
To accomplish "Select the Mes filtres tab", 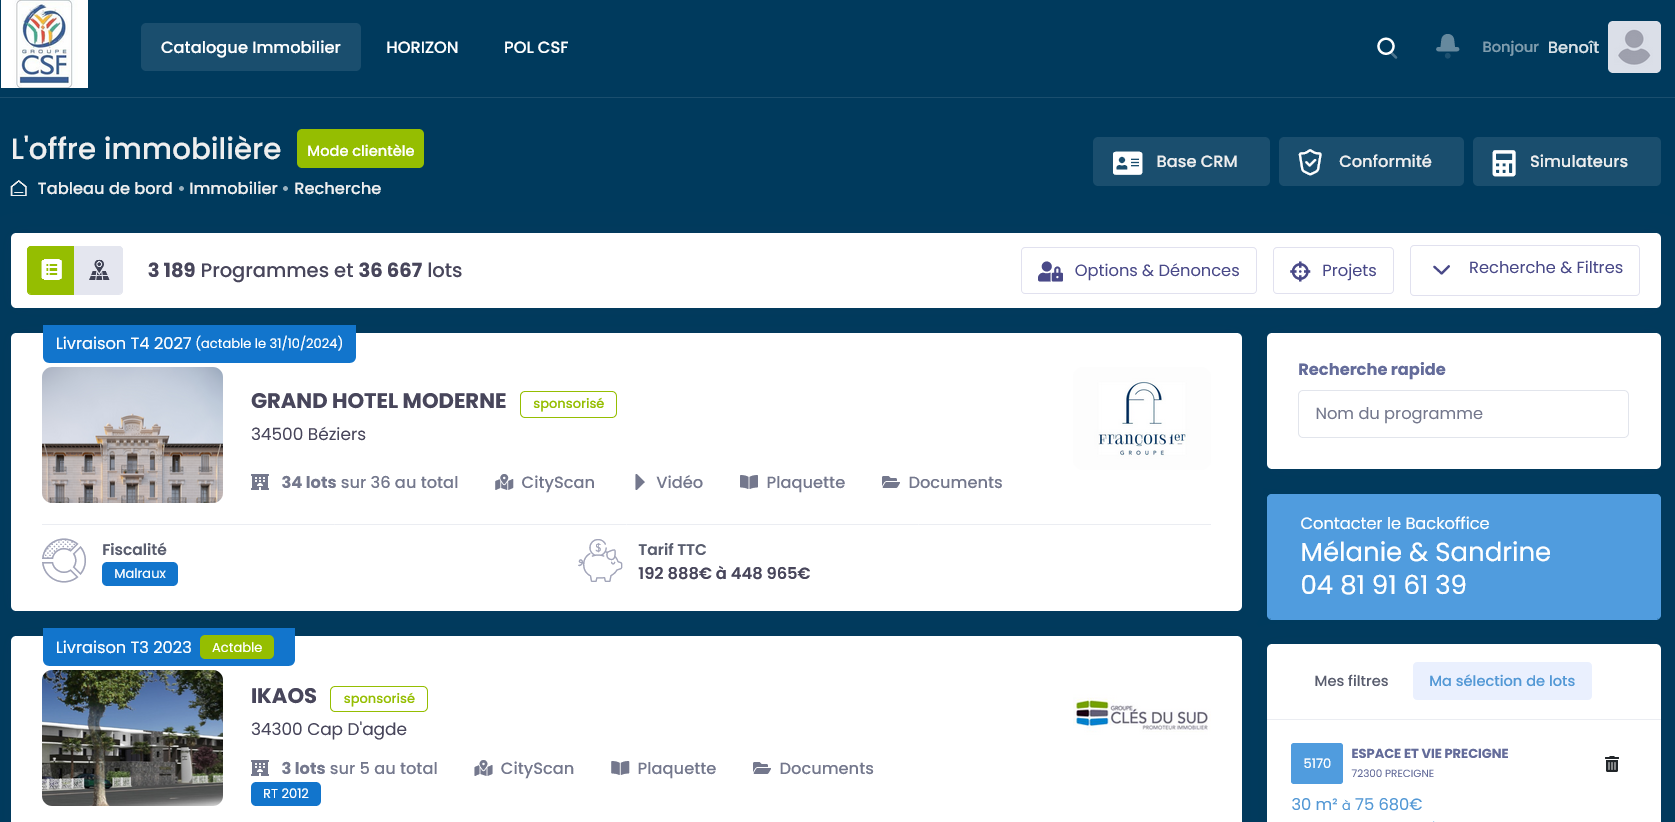I will (1351, 681).
